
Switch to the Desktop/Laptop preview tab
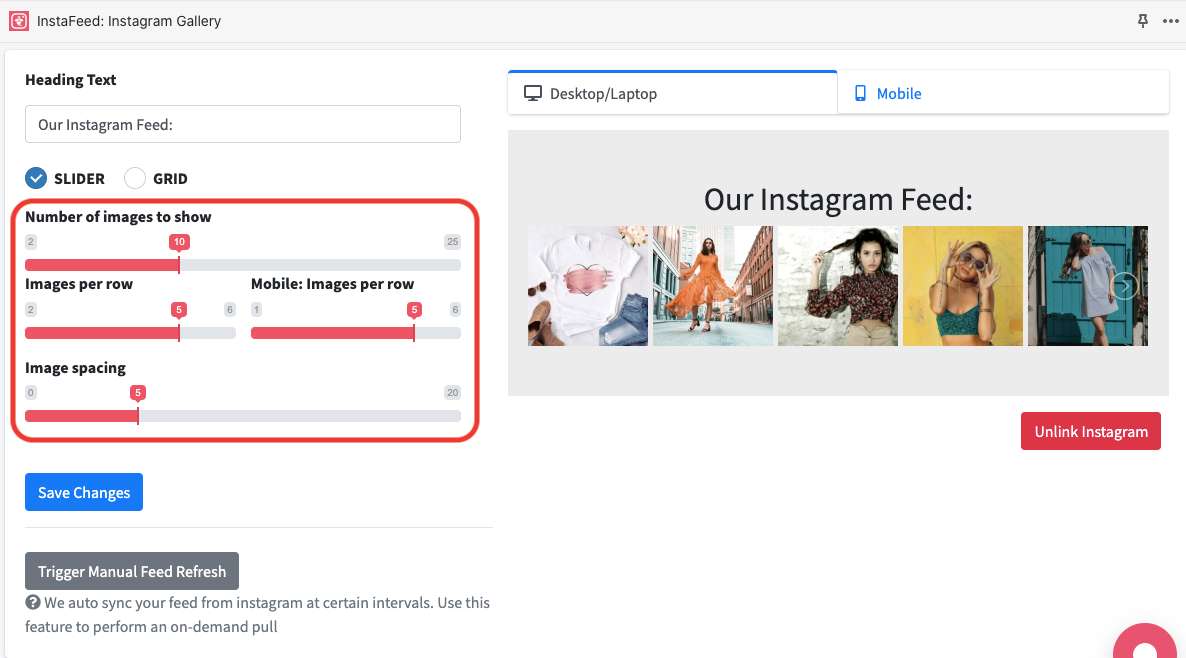pos(672,93)
